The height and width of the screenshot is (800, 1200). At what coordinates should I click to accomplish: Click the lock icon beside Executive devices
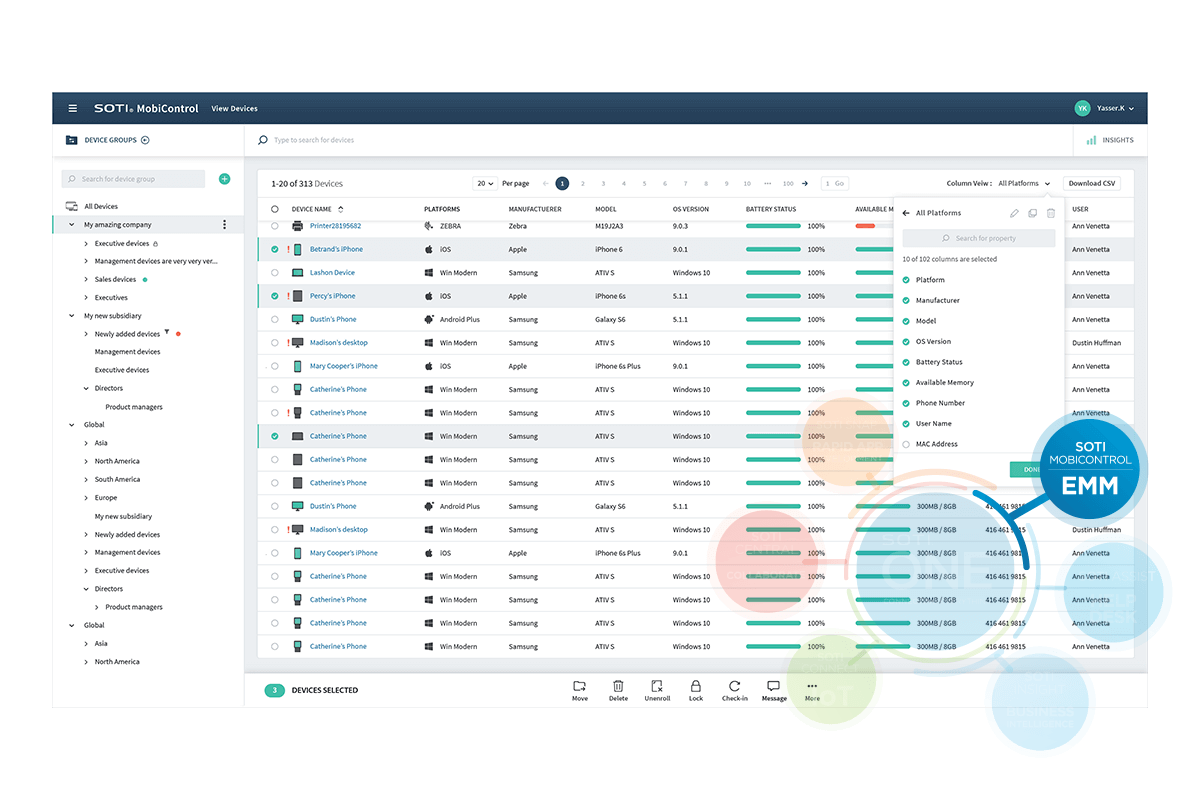click(x=155, y=244)
